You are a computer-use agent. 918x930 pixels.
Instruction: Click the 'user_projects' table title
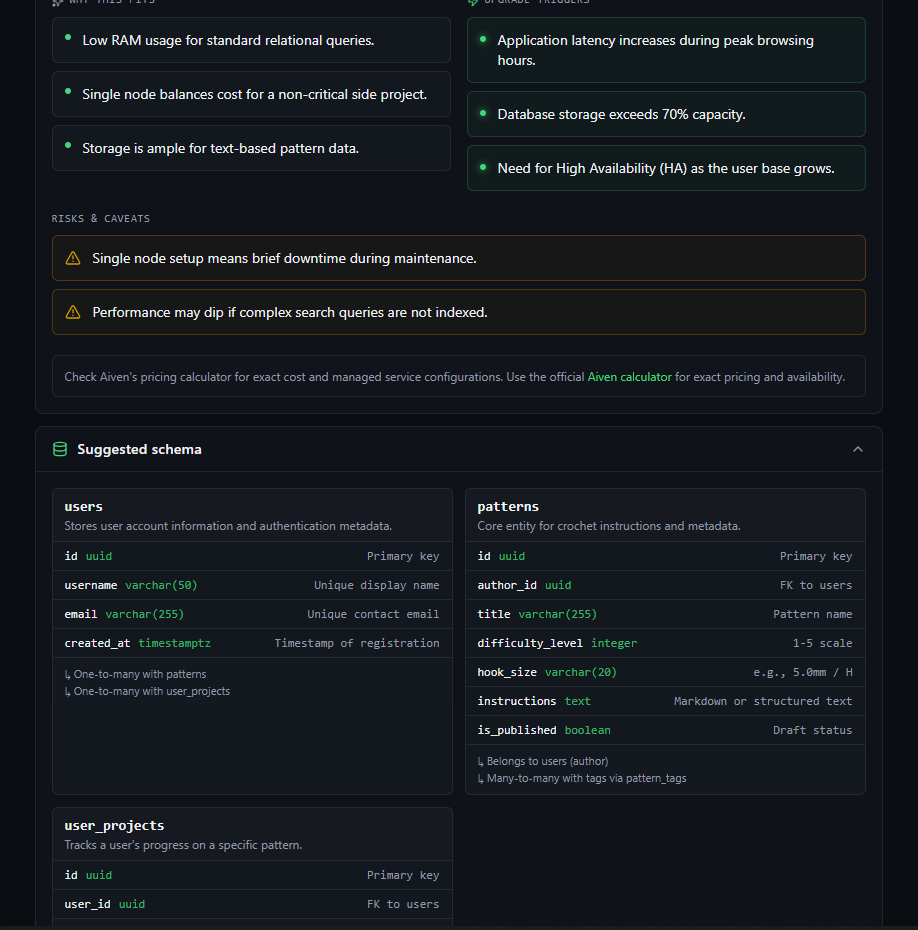click(x=114, y=826)
